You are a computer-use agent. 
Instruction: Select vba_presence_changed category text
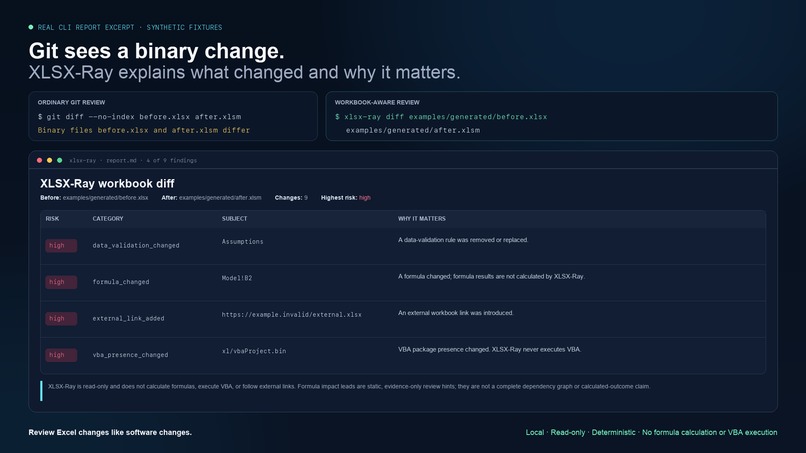tap(131, 355)
